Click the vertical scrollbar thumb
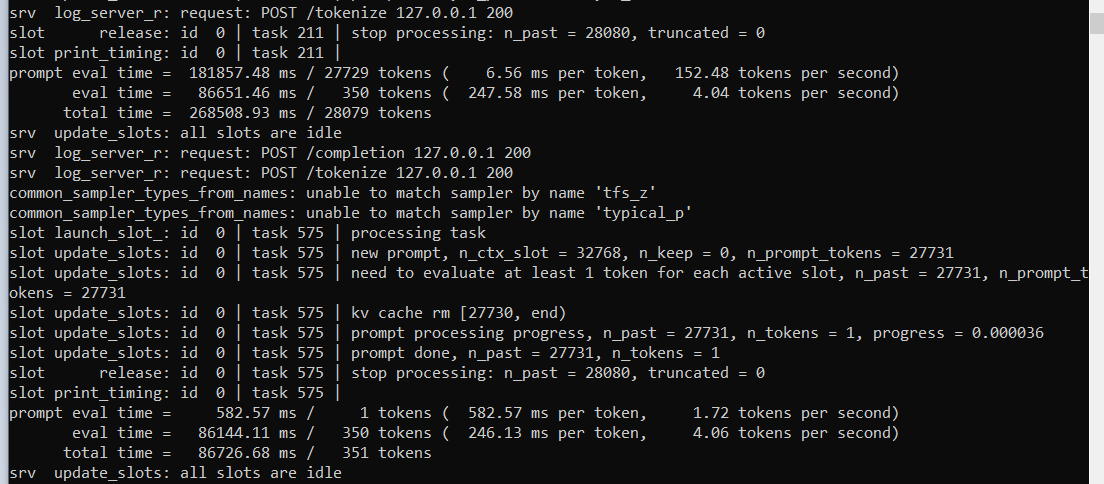Image resolution: width=1104 pixels, height=484 pixels. point(1096,20)
